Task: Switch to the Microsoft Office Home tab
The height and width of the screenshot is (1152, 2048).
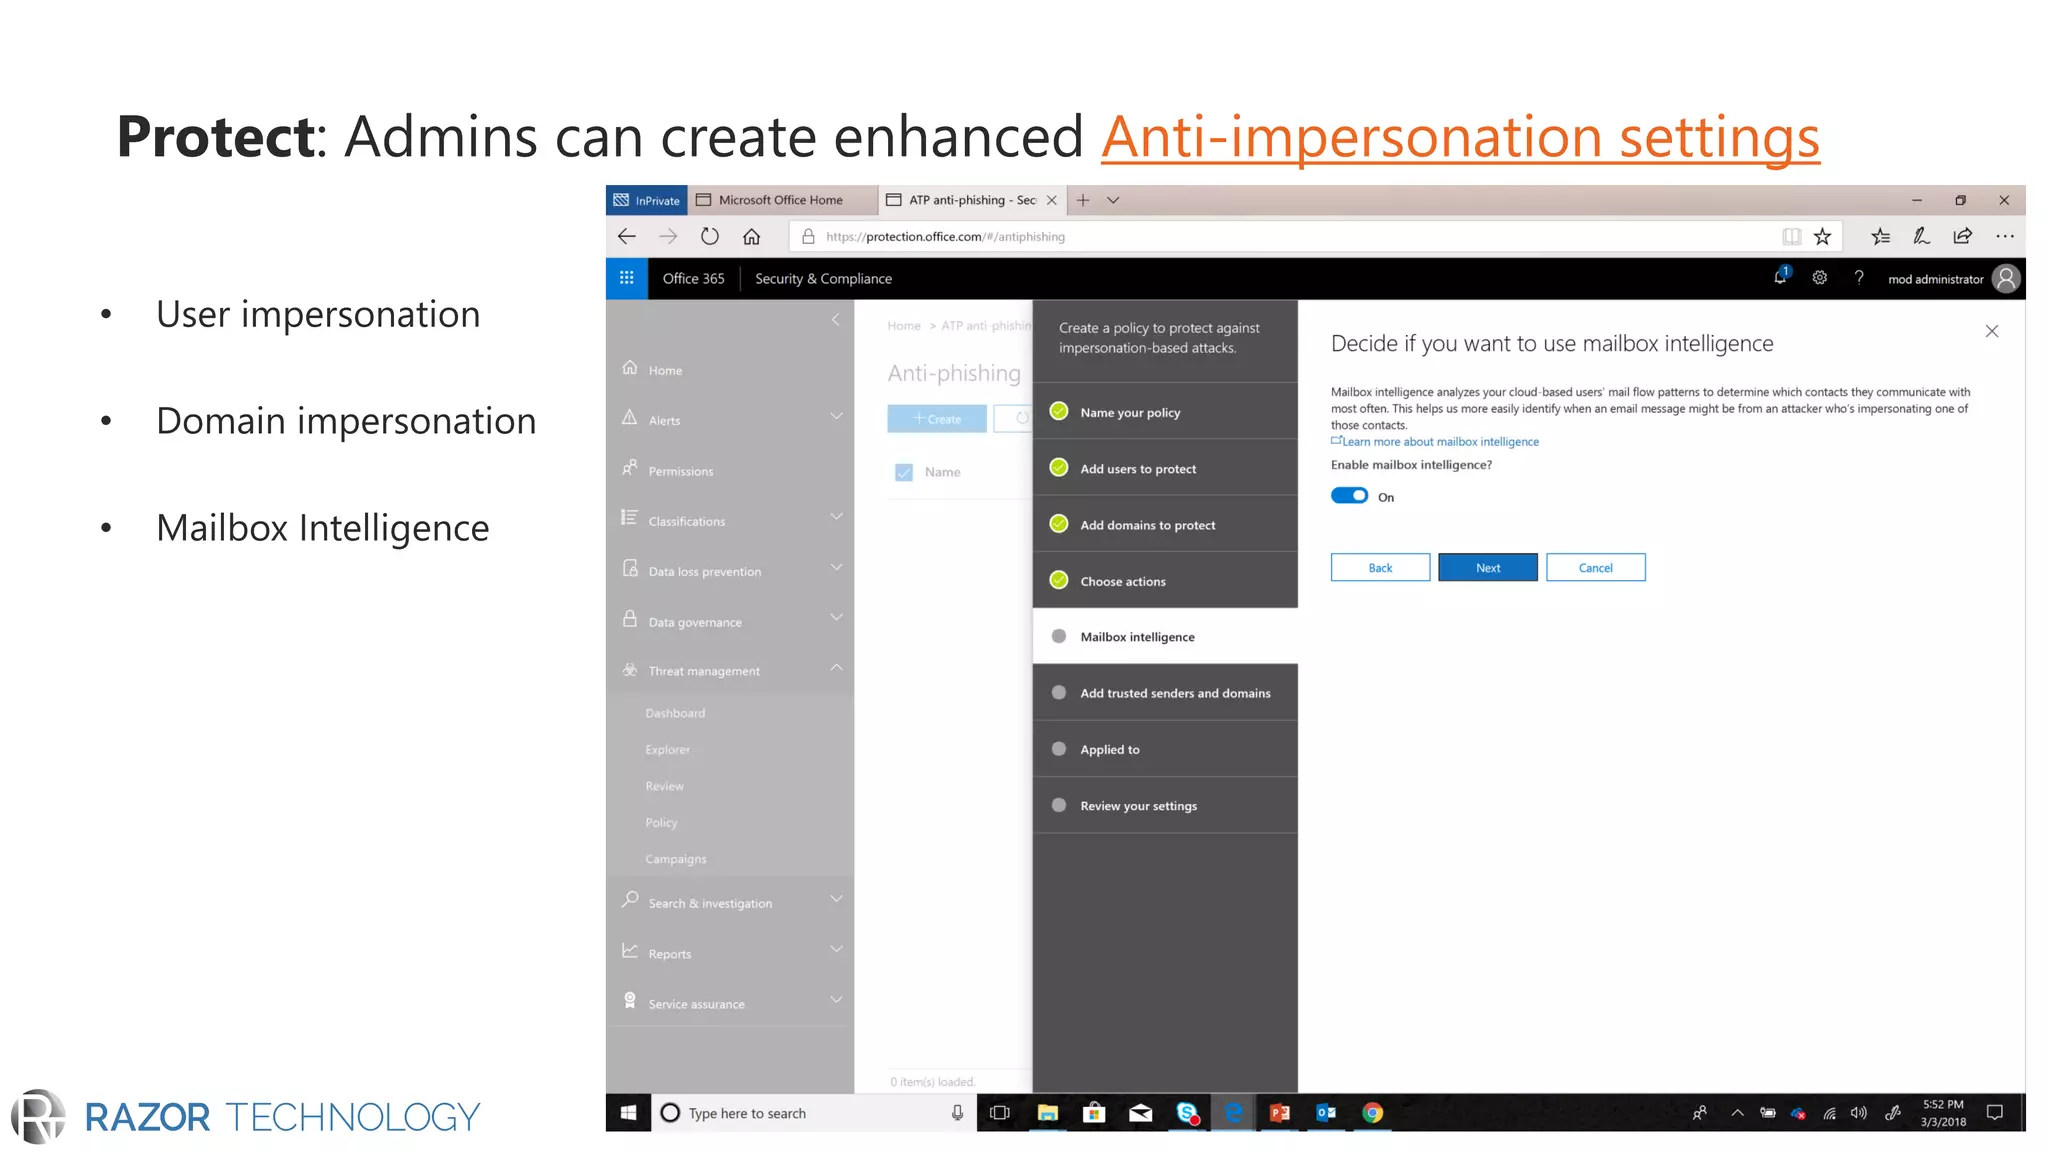Action: coord(783,200)
